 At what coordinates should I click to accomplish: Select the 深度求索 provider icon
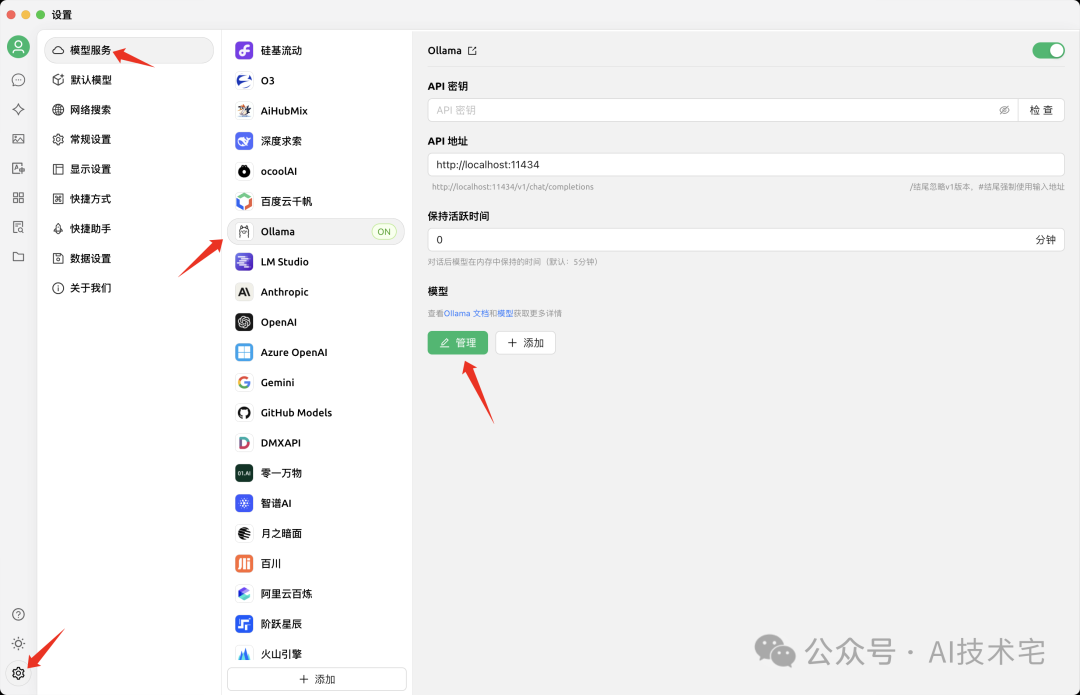[x=244, y=141]
